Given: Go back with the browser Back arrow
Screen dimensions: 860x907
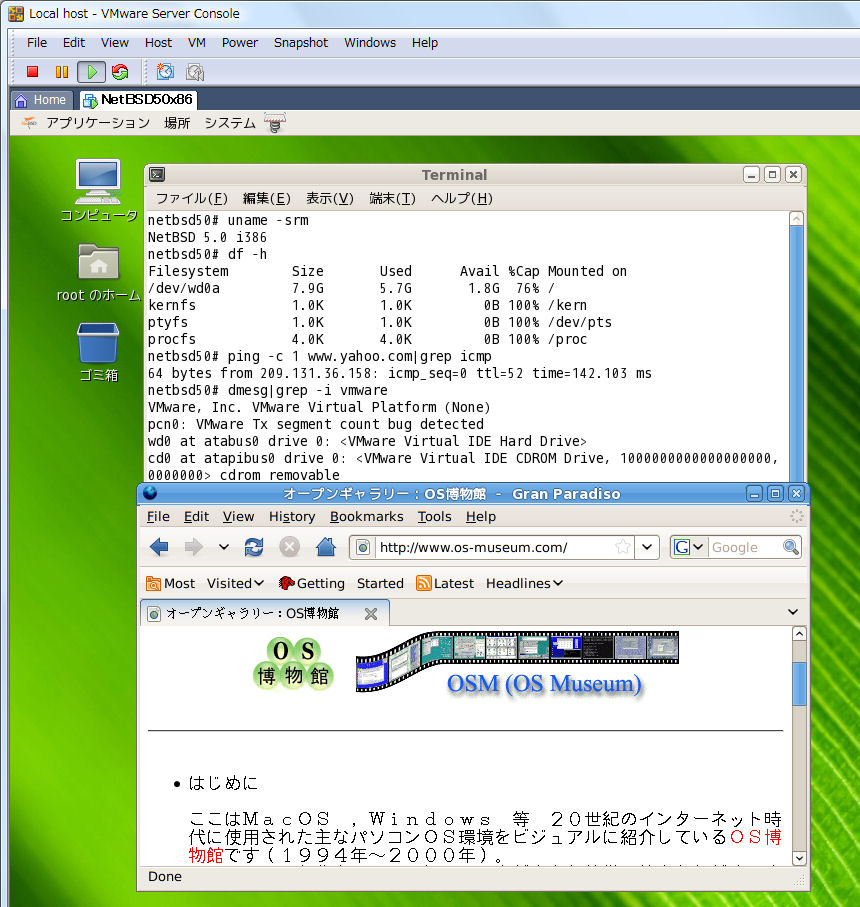Looking at the screenshot, I should click(159, 547).
